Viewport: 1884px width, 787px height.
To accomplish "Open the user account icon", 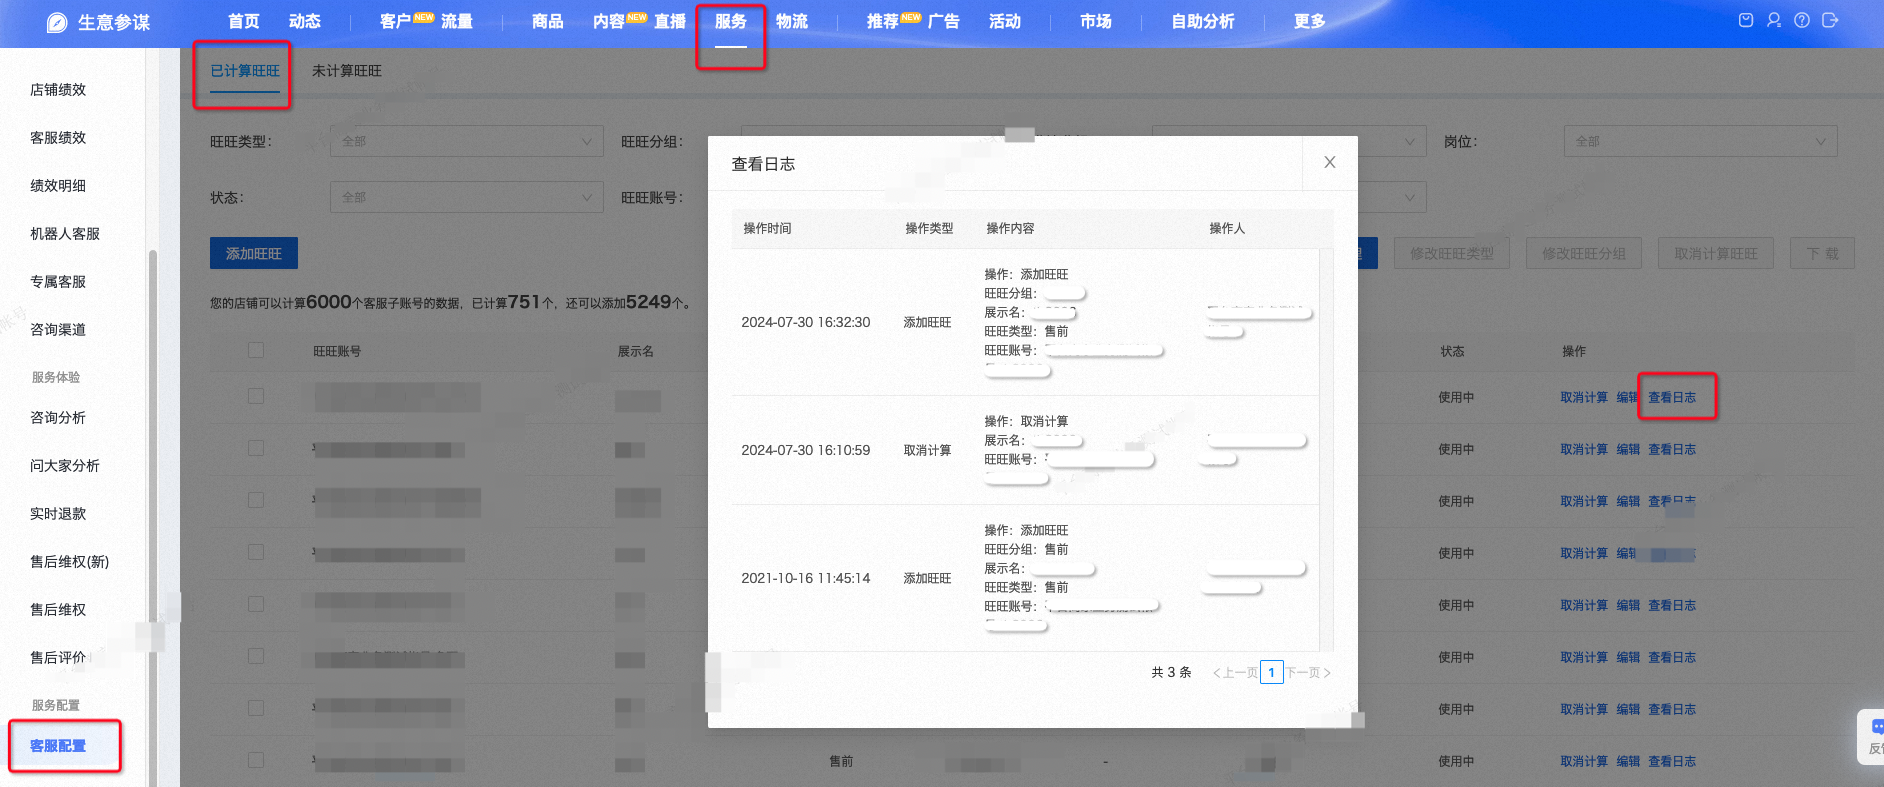I will [1774, 20].
